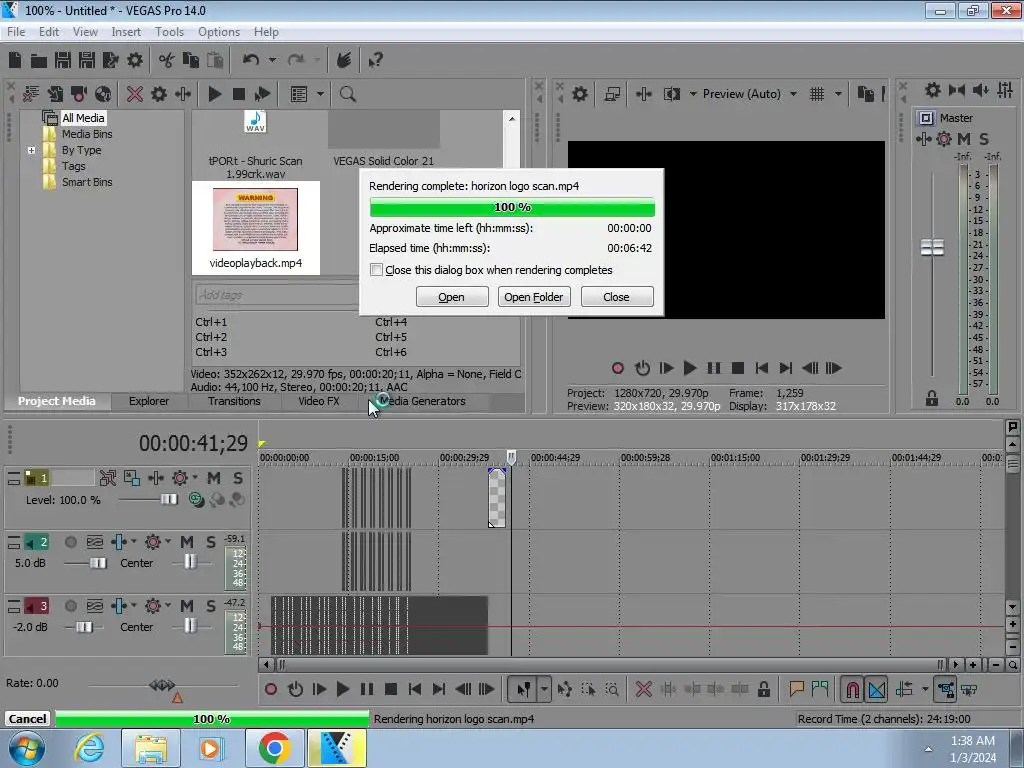Stop media preview in Project Media toolbar

(x=238, y=94)
